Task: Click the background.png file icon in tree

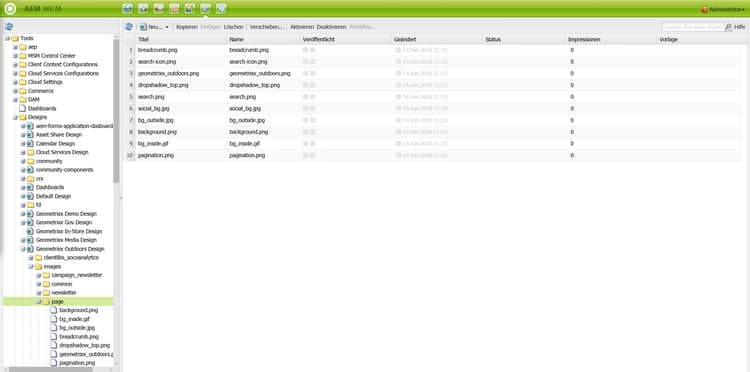Action: [x=54, y=310]
